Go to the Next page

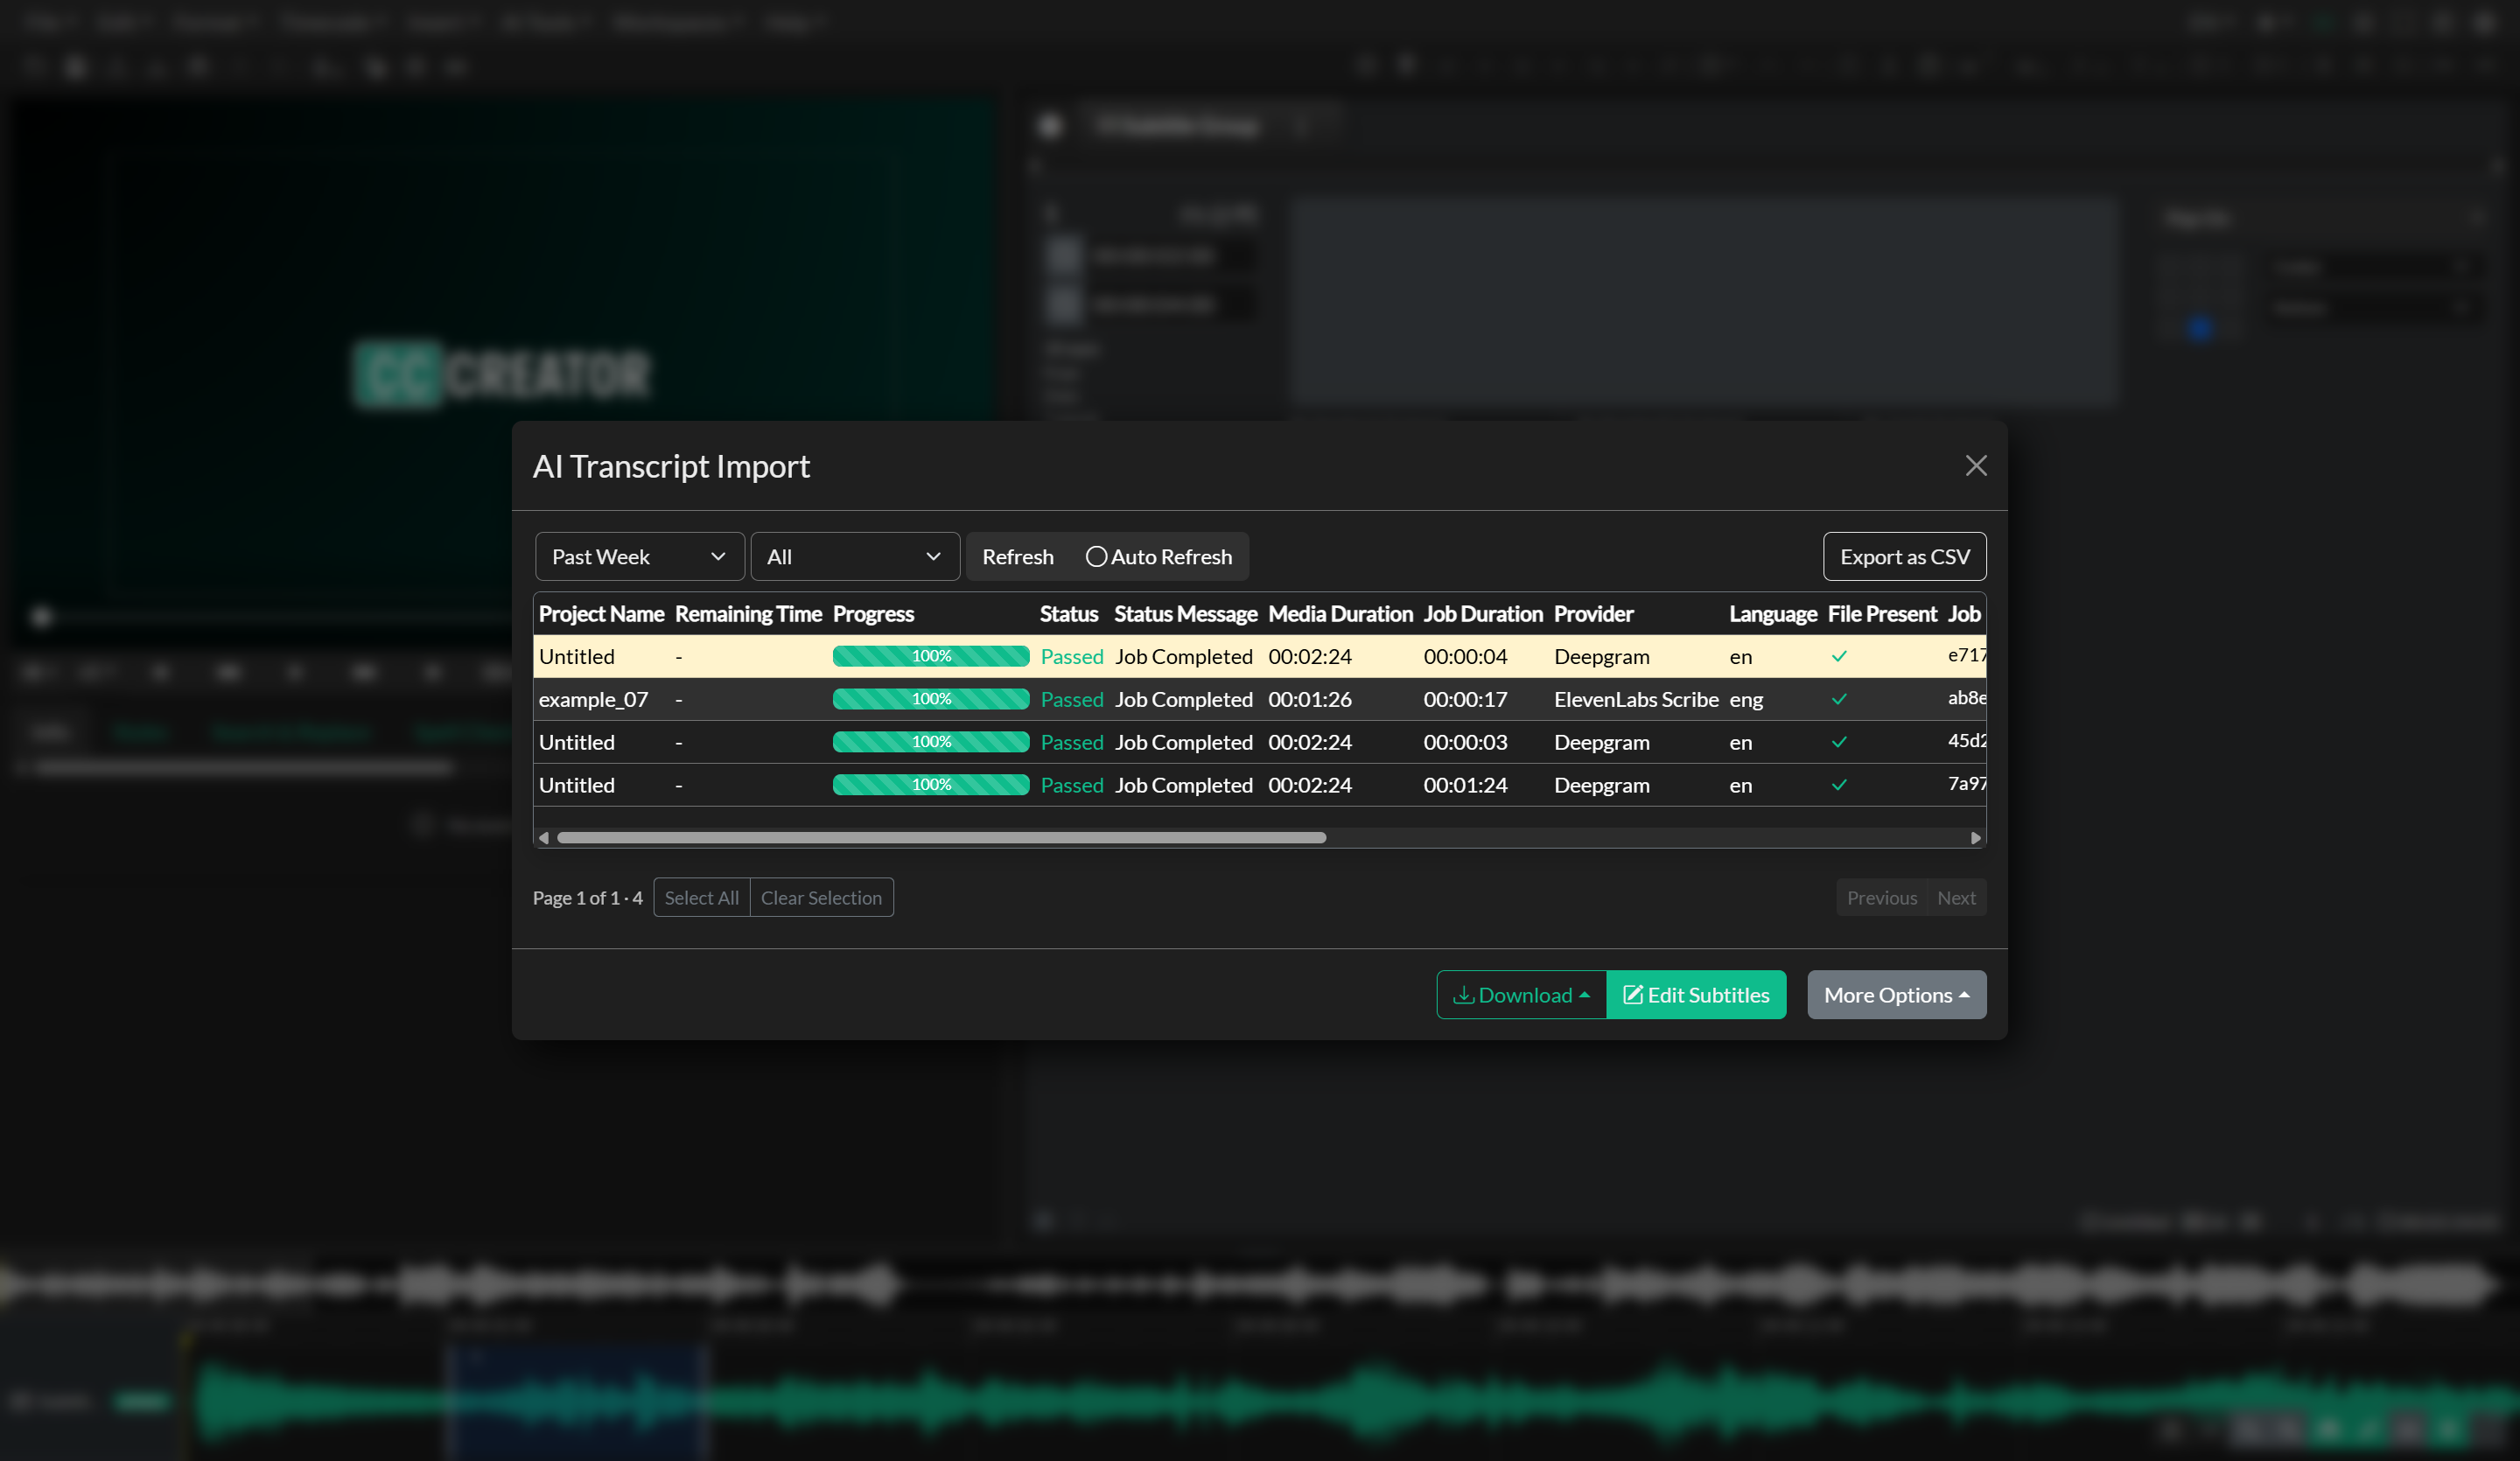tap(1956, 897)
